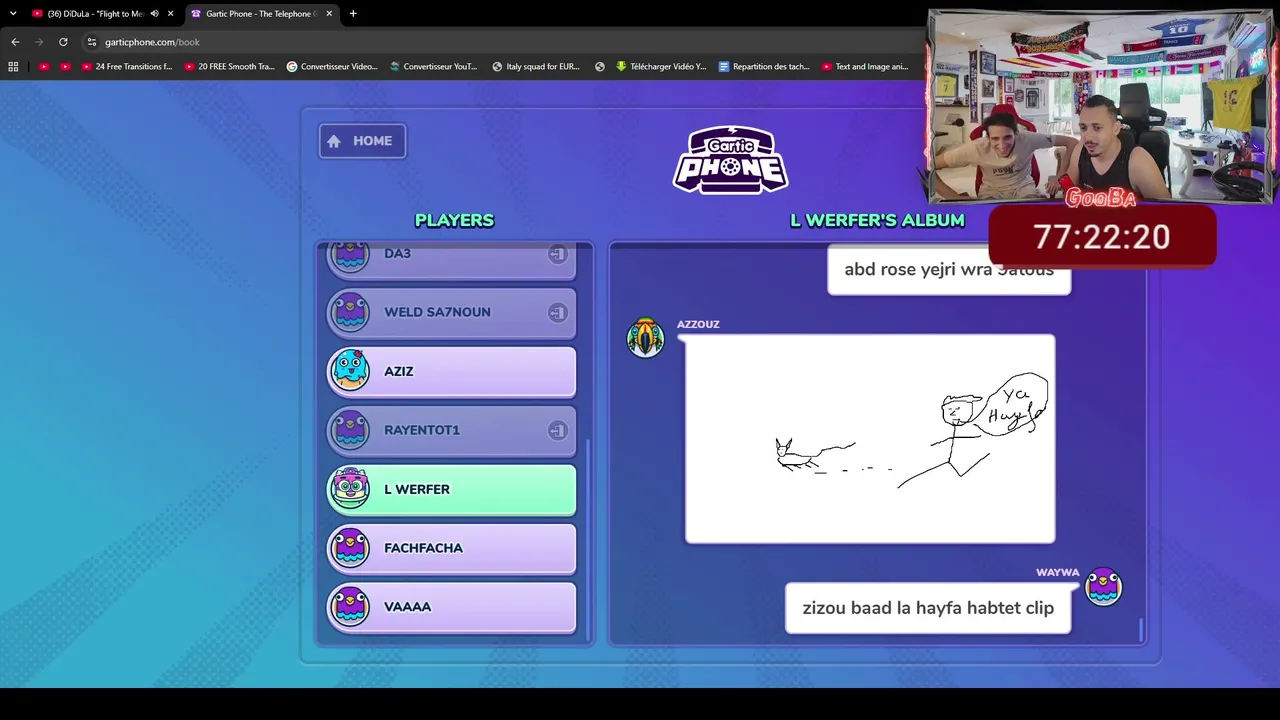Close the DiDuLa YouTube tab
Image resolution: width=1280 pixels, height=720 pixels.
[171, 14]
